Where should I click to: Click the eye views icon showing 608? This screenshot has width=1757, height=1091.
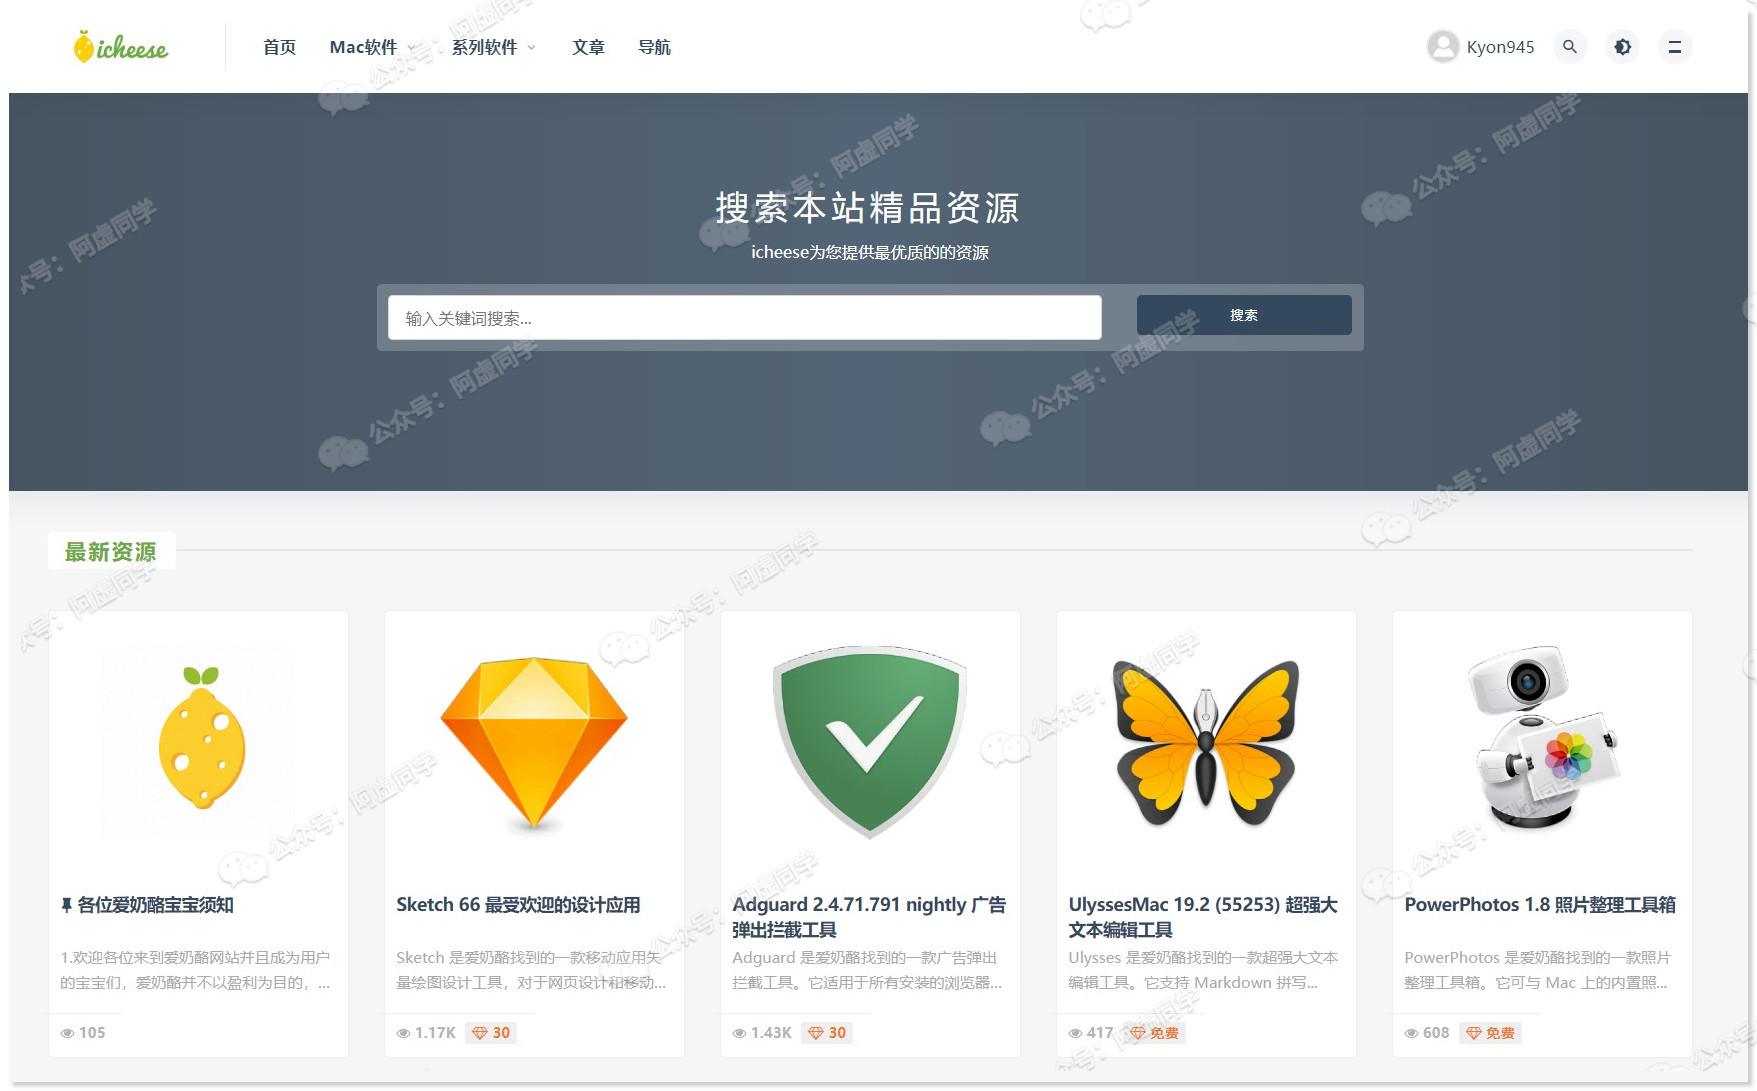click(x=1411, y=1033)
